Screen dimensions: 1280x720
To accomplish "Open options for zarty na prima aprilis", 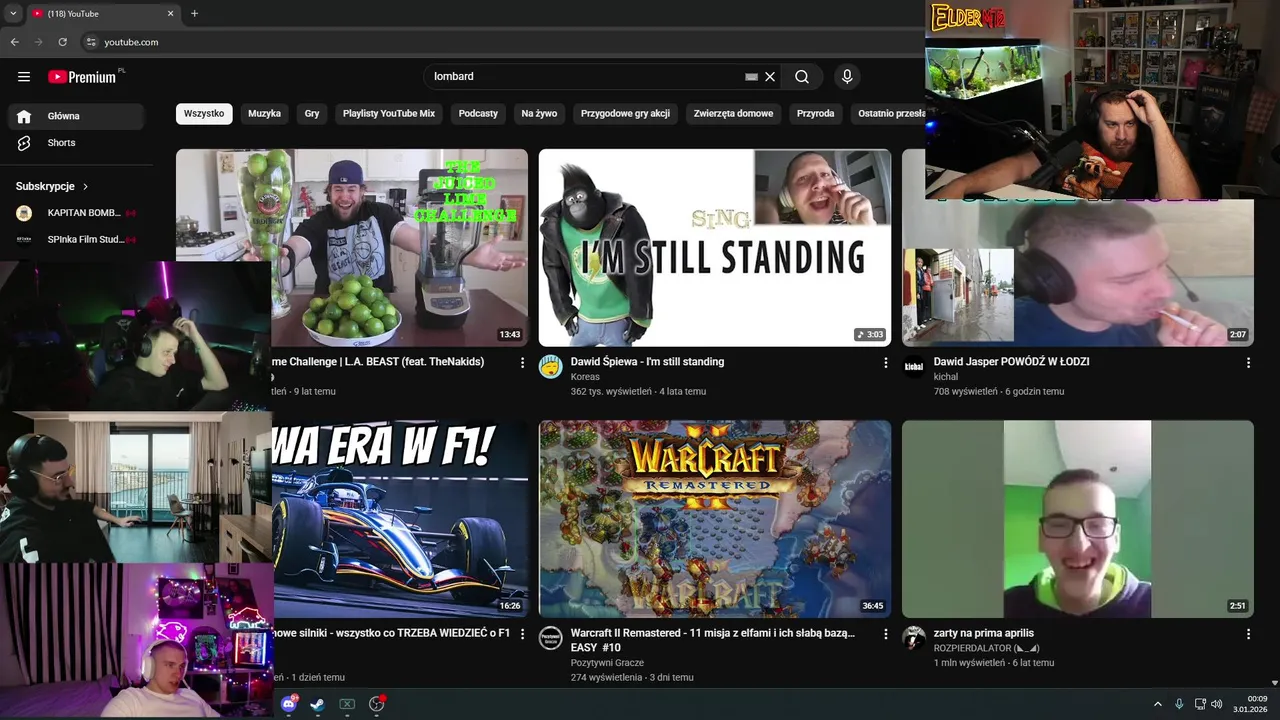I will pos(1248,634).
